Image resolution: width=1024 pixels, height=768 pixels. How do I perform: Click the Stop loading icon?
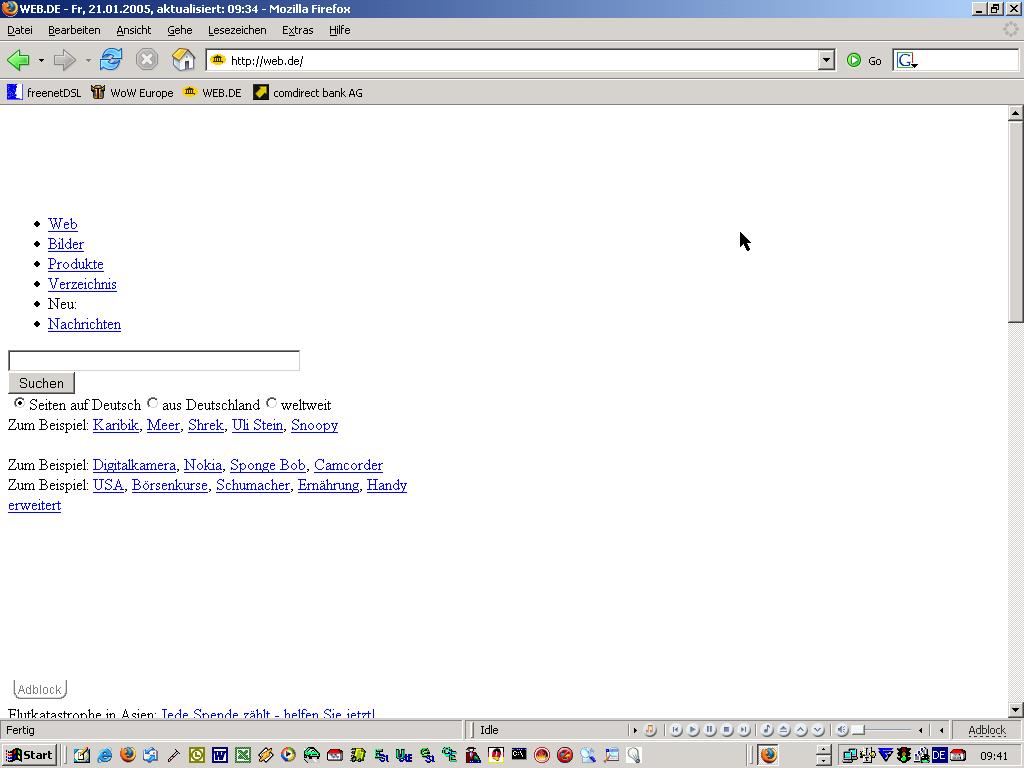[147, 60]
